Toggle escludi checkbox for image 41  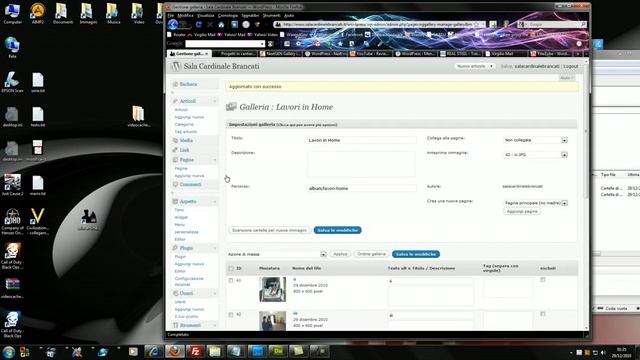[x=543, y=280]
